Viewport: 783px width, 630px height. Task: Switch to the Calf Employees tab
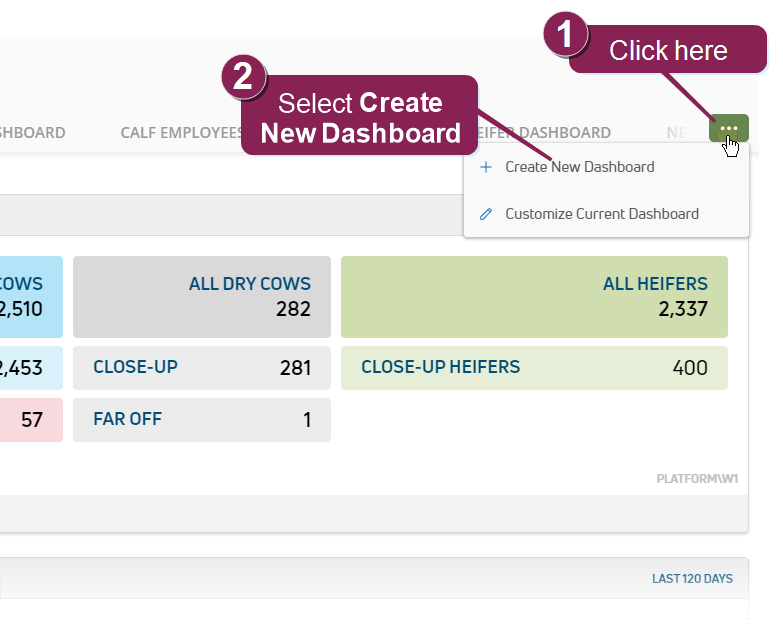tap(181, 132)
